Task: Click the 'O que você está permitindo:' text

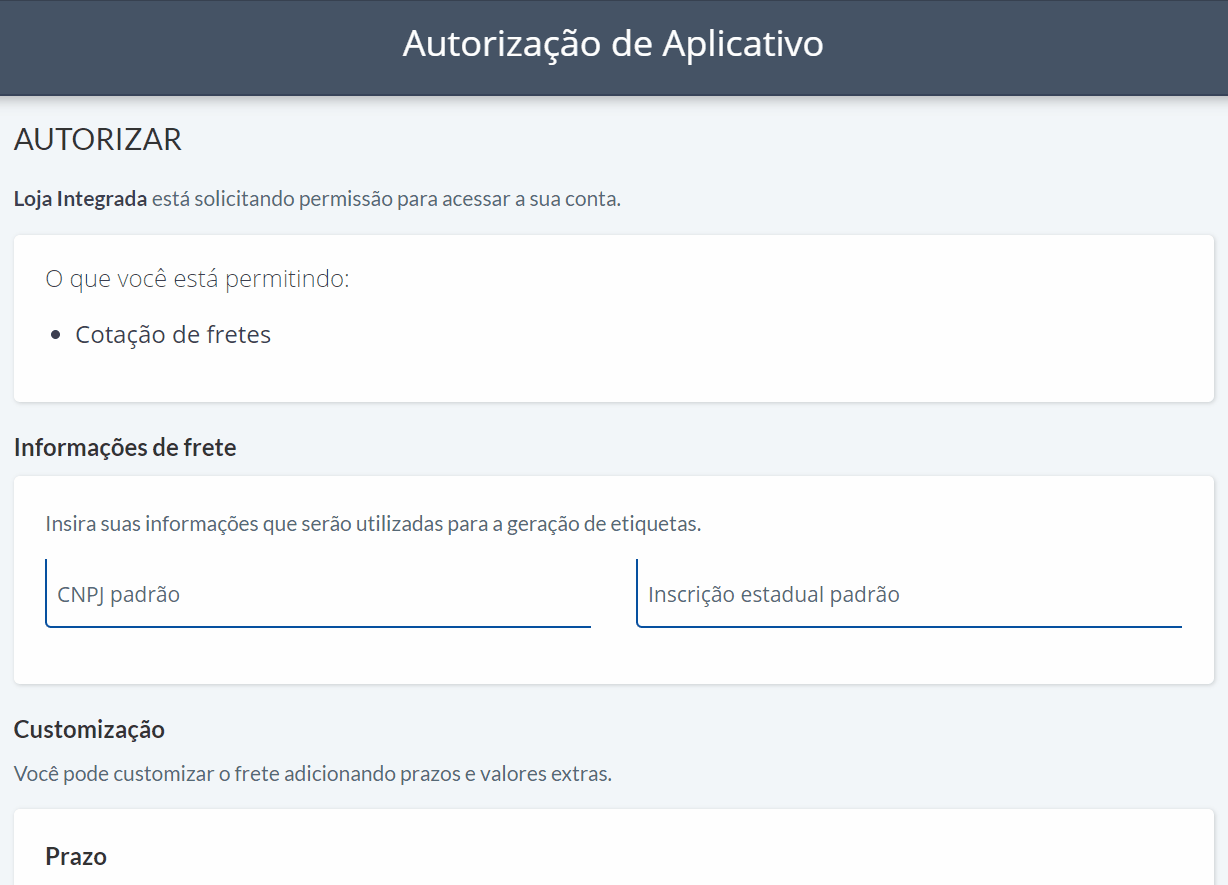Action: coord(197,279)
